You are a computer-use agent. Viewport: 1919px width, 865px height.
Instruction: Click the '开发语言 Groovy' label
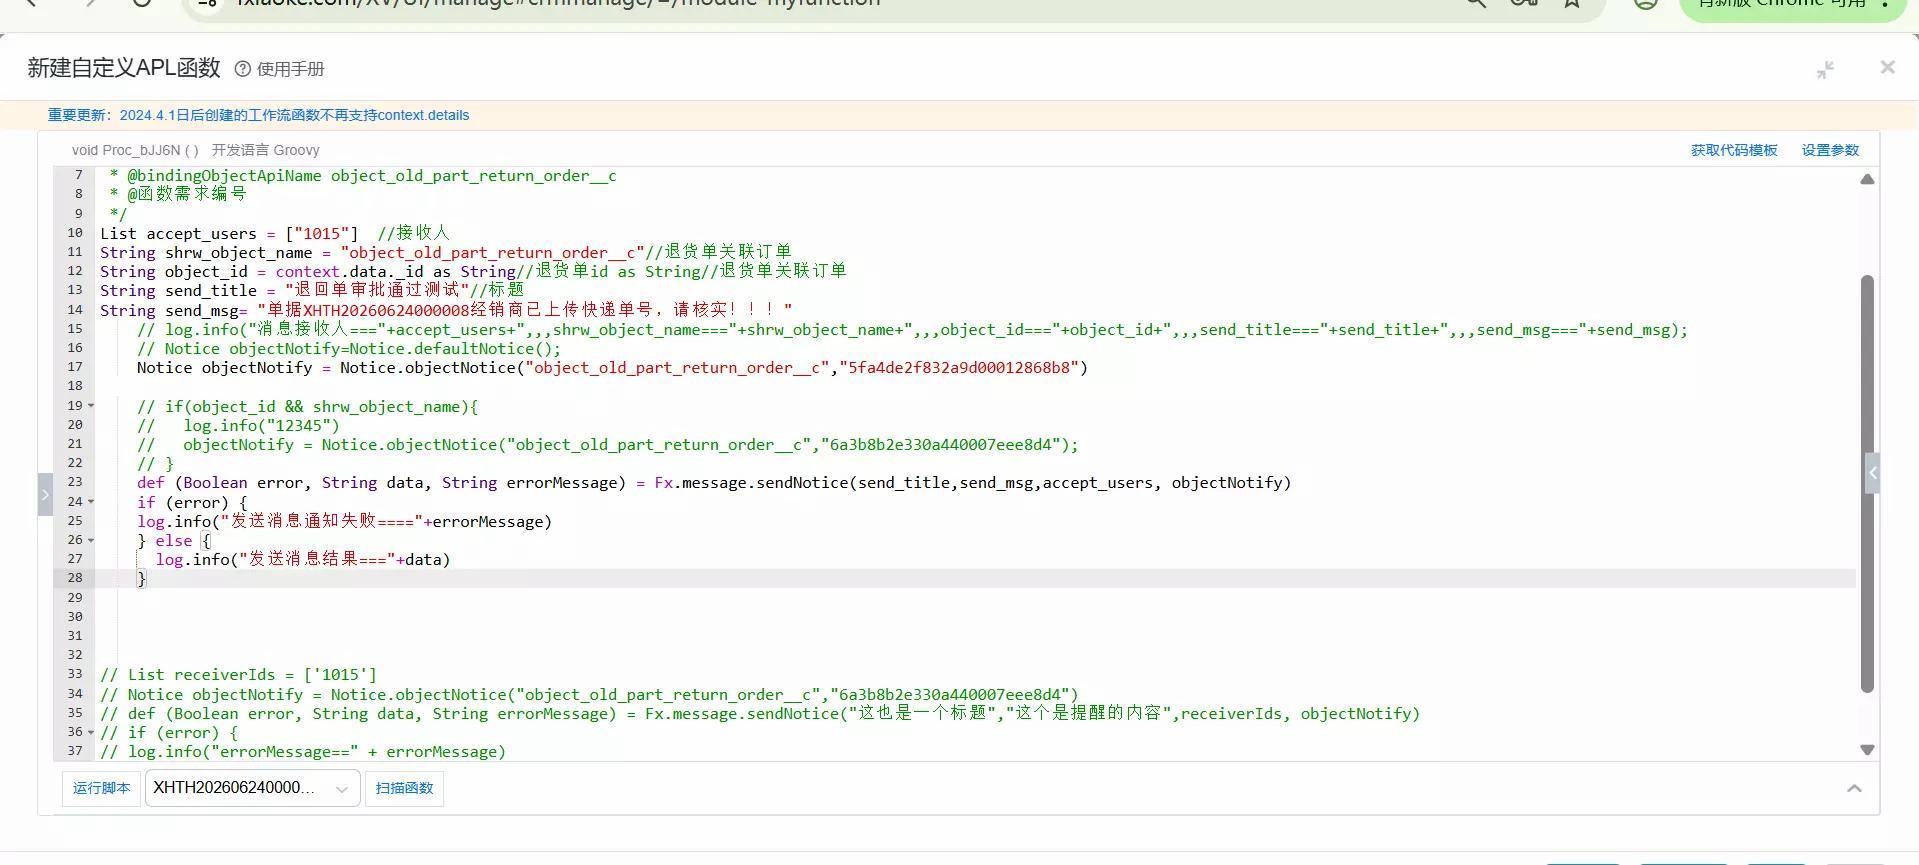point(265,150)
